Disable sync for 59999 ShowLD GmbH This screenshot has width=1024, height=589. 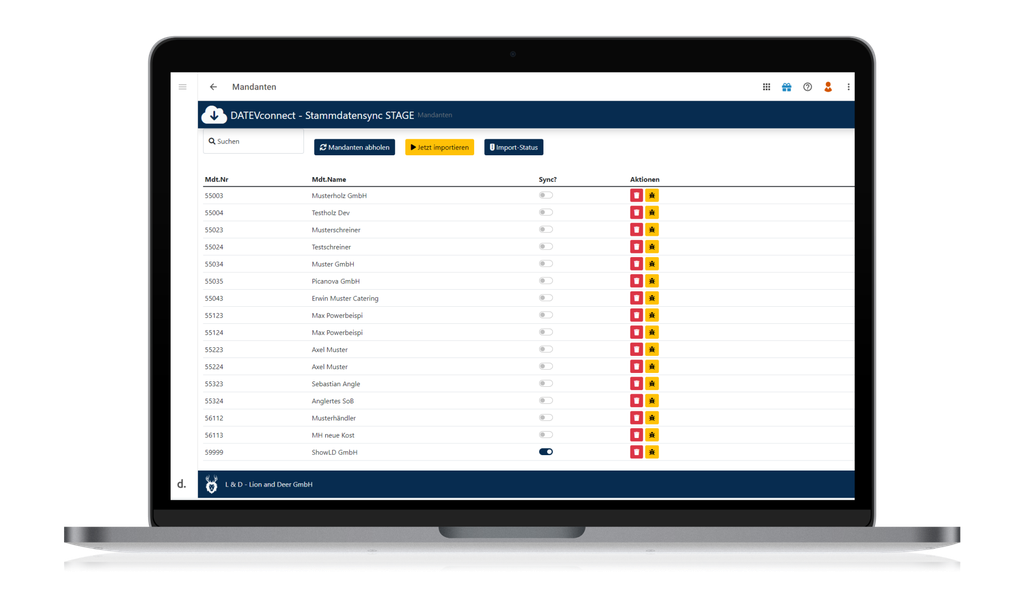point(546,452)
